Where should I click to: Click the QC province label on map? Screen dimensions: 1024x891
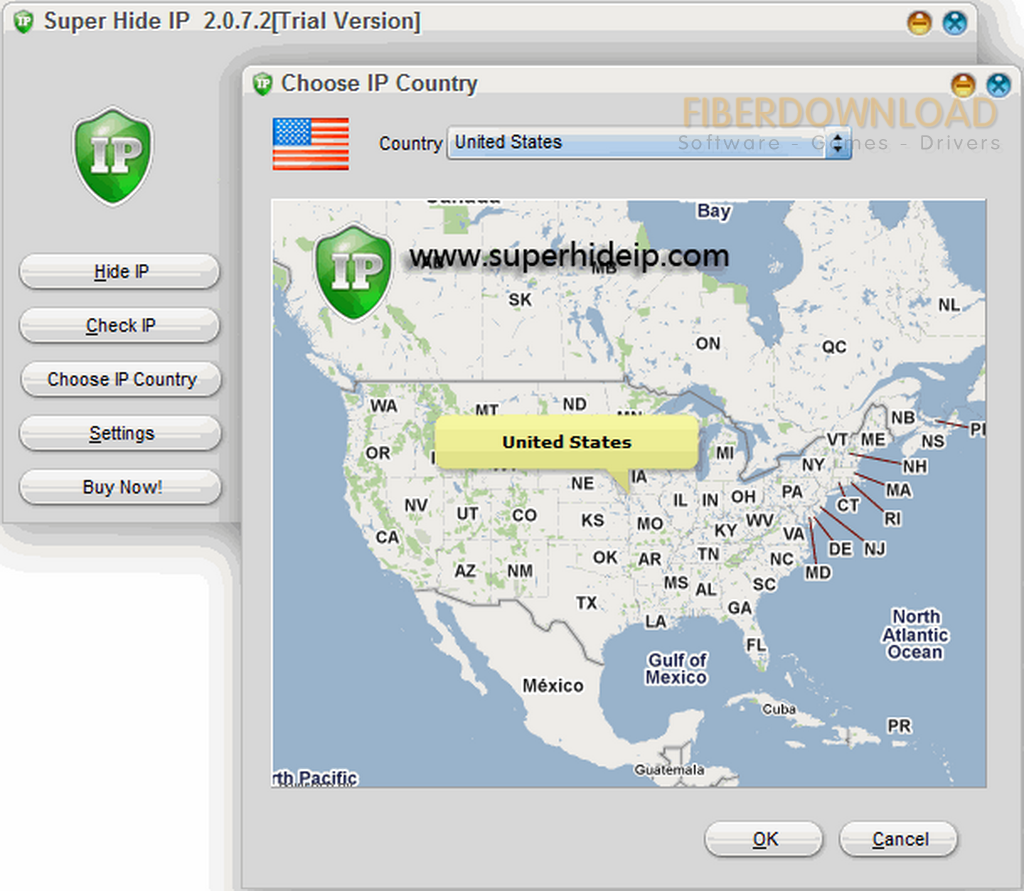coord(834,347)
